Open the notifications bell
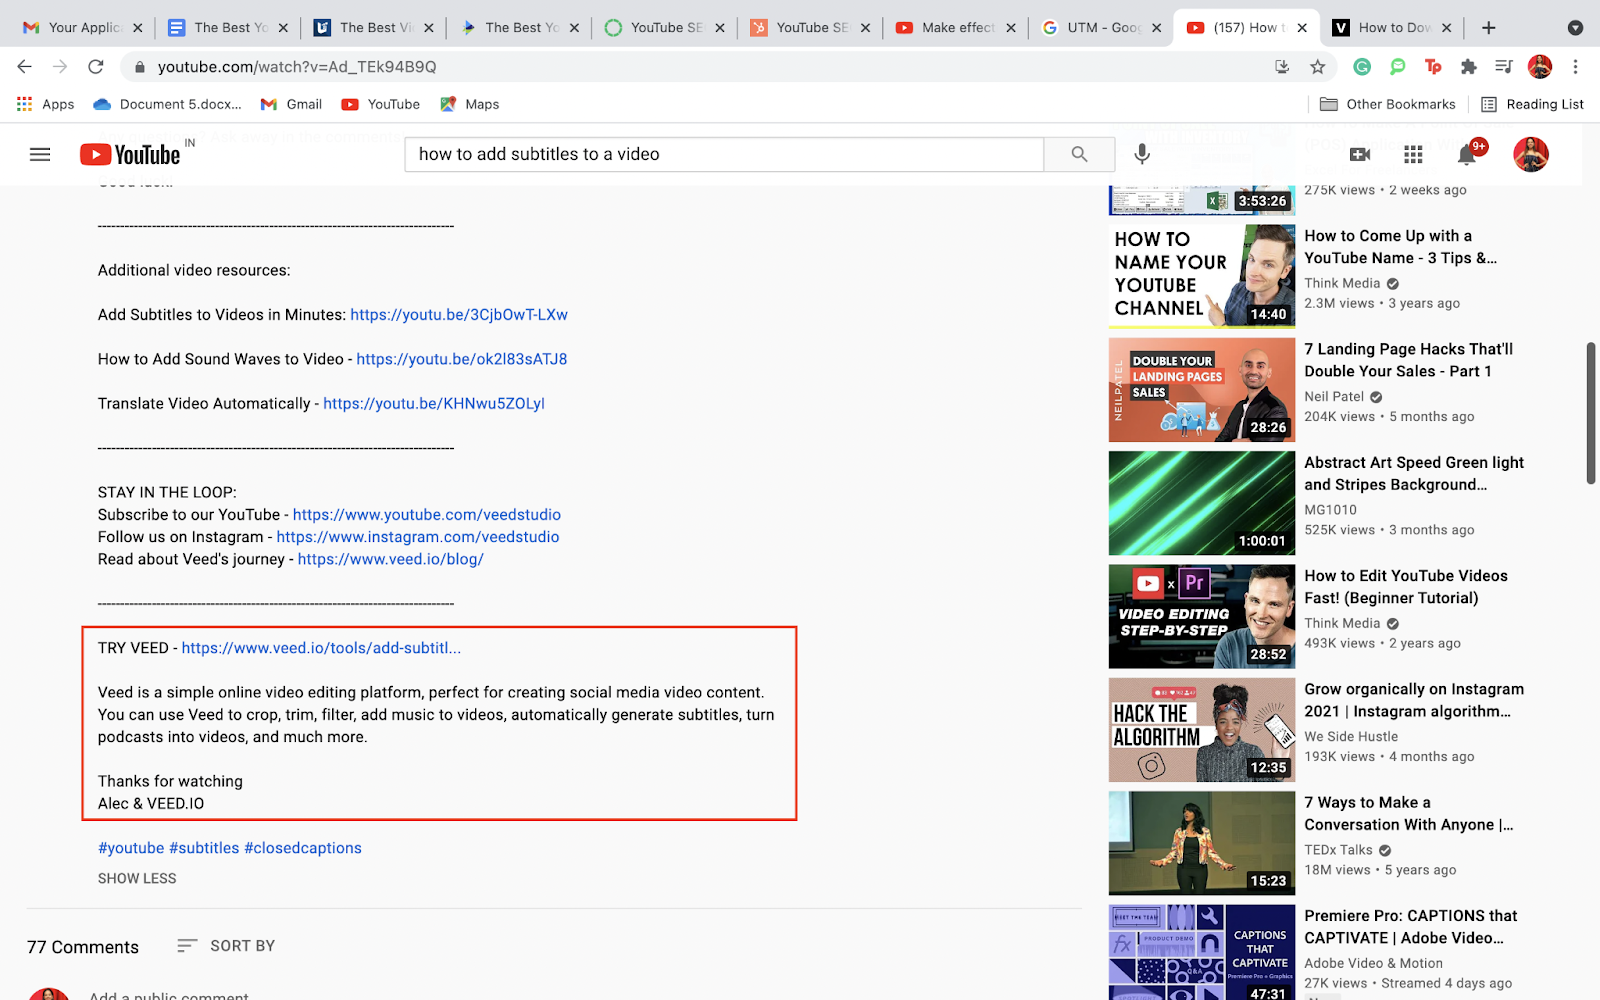Viewport: 1600px width, 1000px height. coord(1466,154)
